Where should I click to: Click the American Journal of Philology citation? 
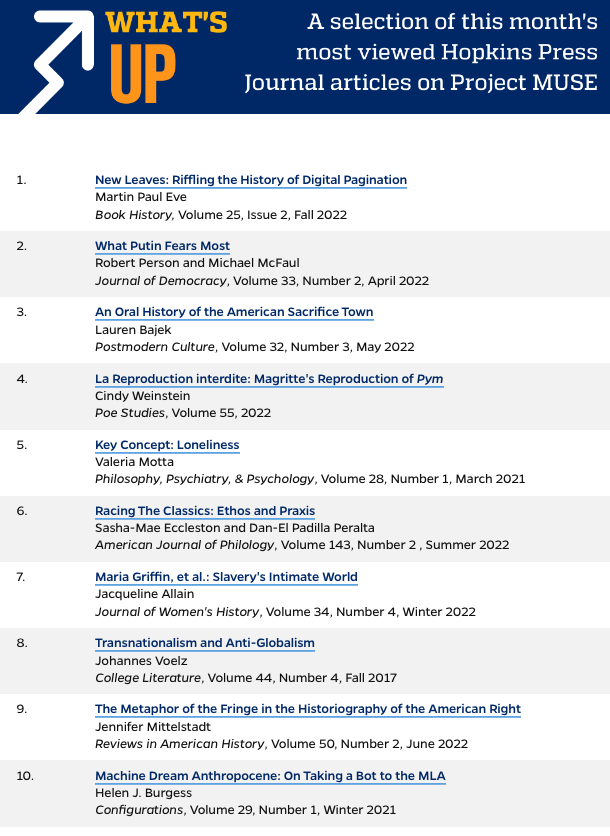click(x=302, y=545)
